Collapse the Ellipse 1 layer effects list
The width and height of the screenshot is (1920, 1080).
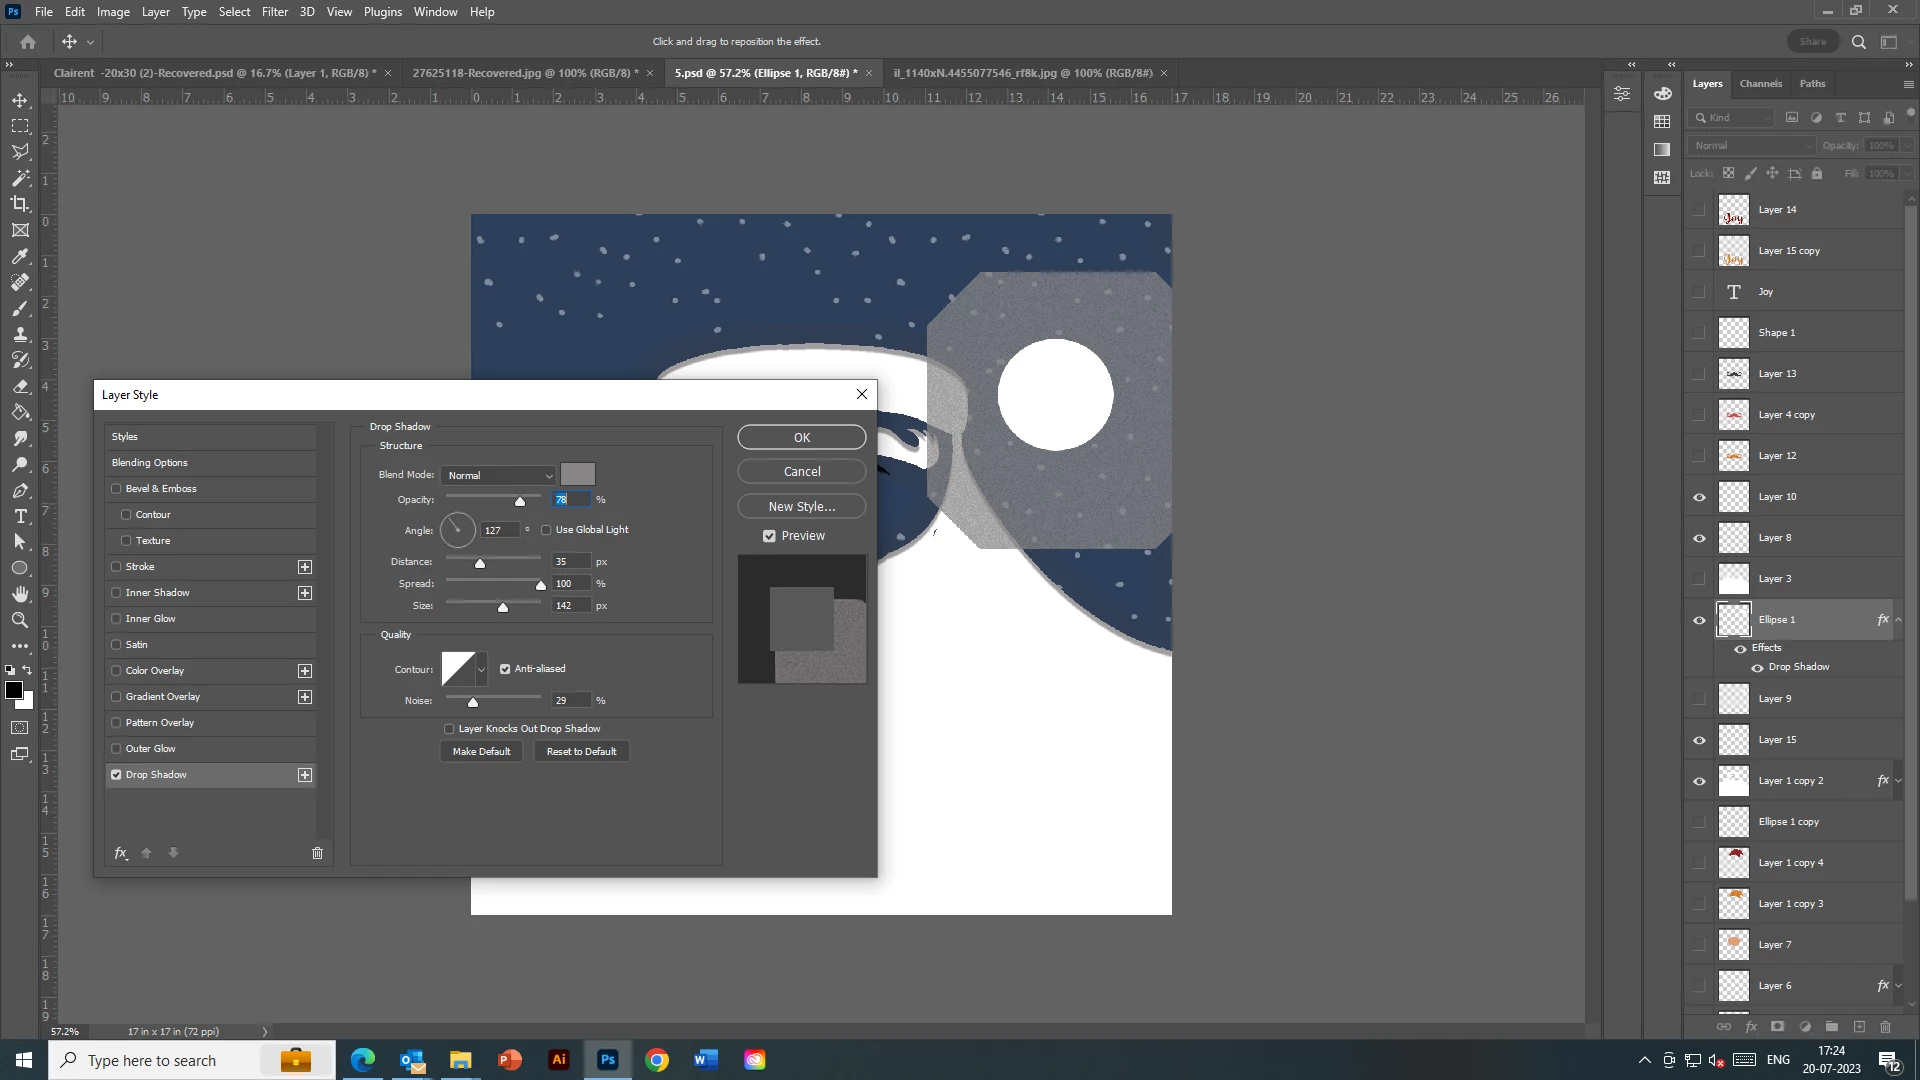click(x=1898, y=620)
